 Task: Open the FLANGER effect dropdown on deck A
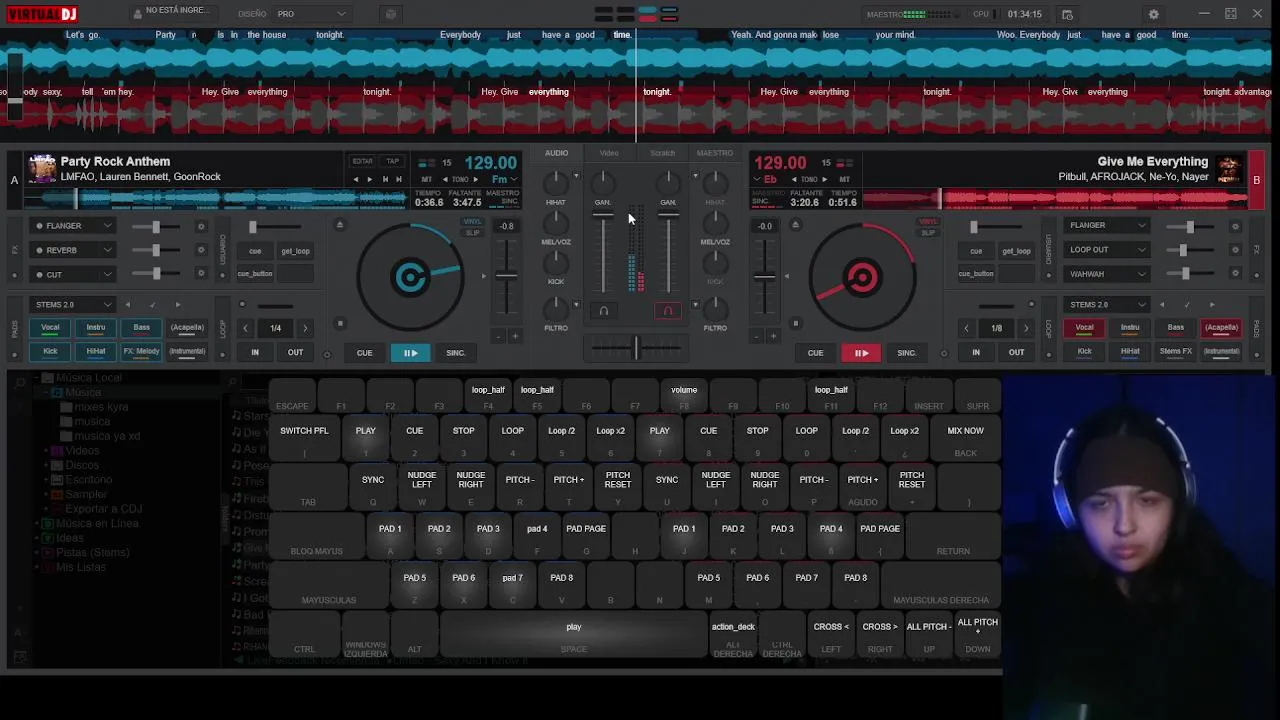72,226
